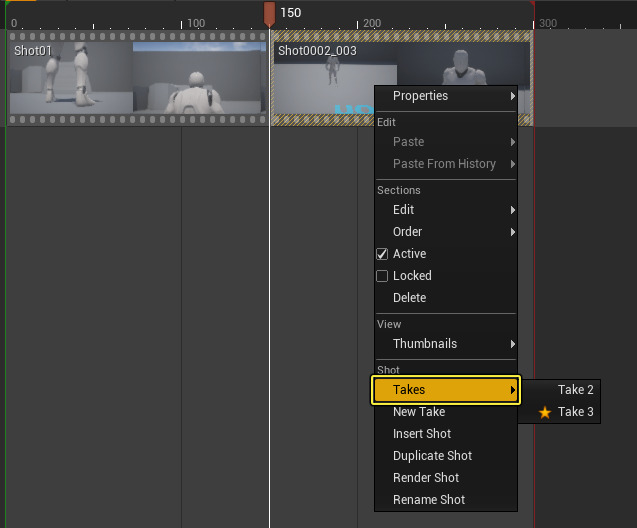Click the timeline ruler at frame 0
637x528 pixels.
(x=14, y=23)
